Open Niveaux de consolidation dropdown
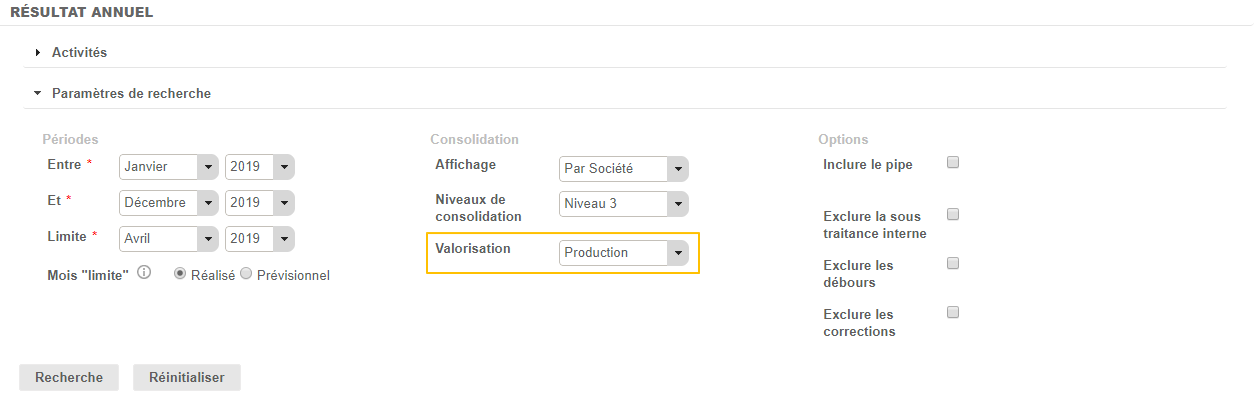The height and width of the screenshot is (400, 1255). (624, 204)
